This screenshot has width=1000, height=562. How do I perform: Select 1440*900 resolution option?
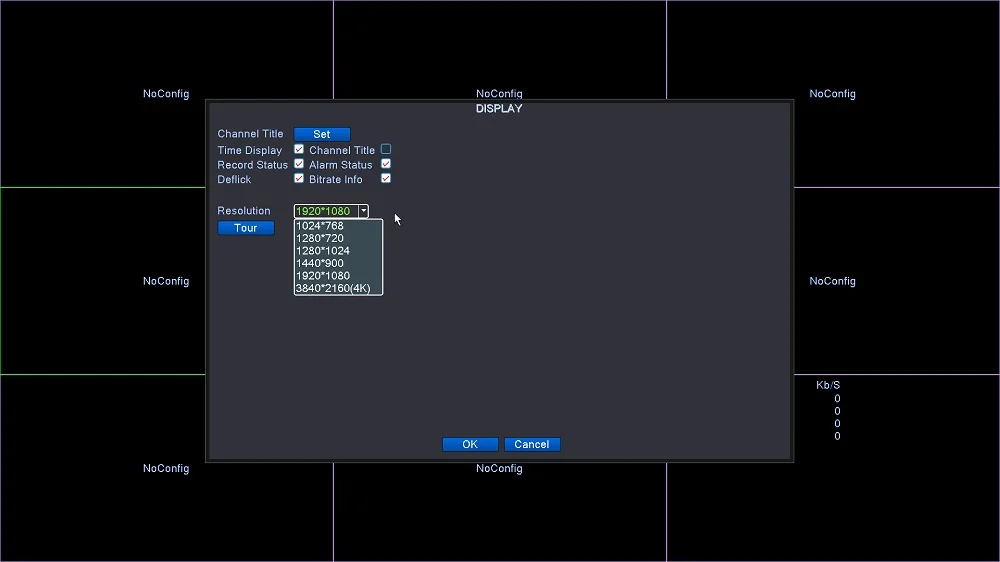pyautogui.click(x=338, y=263)
